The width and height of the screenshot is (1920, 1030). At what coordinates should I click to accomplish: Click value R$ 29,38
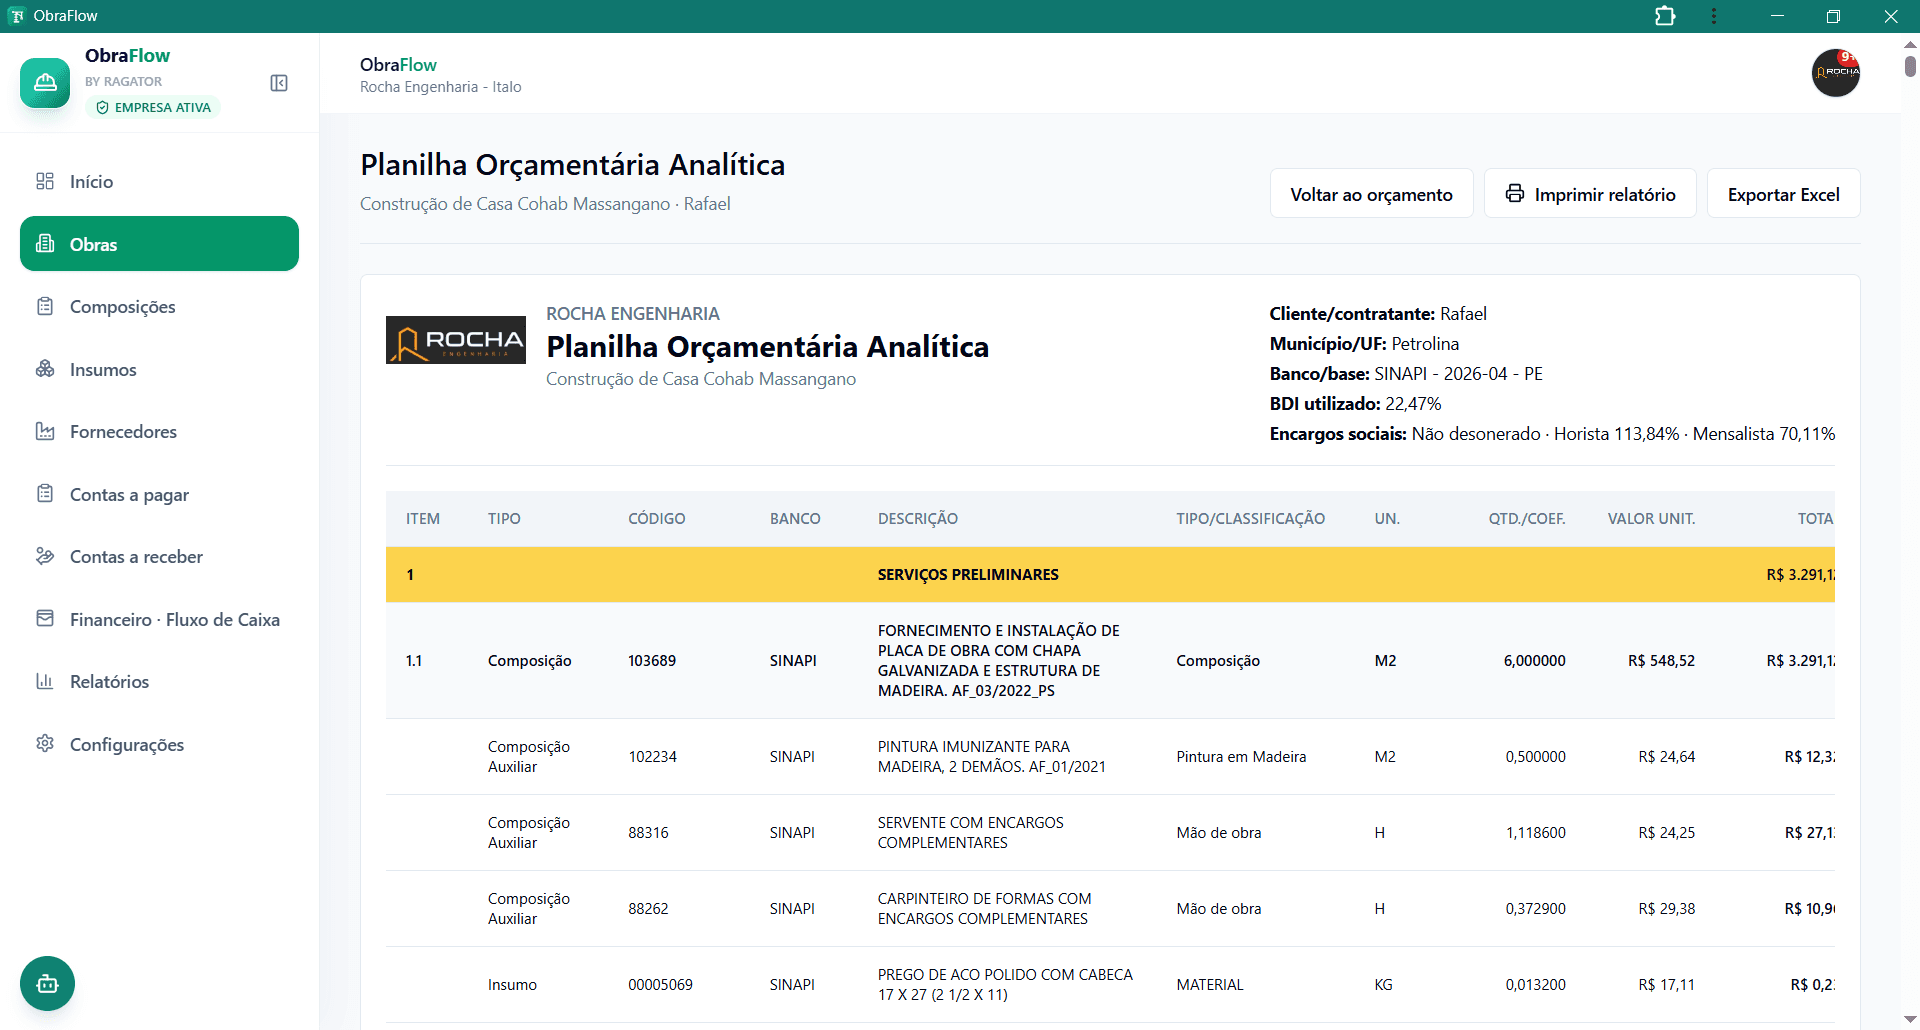[x=1666, y=908]
